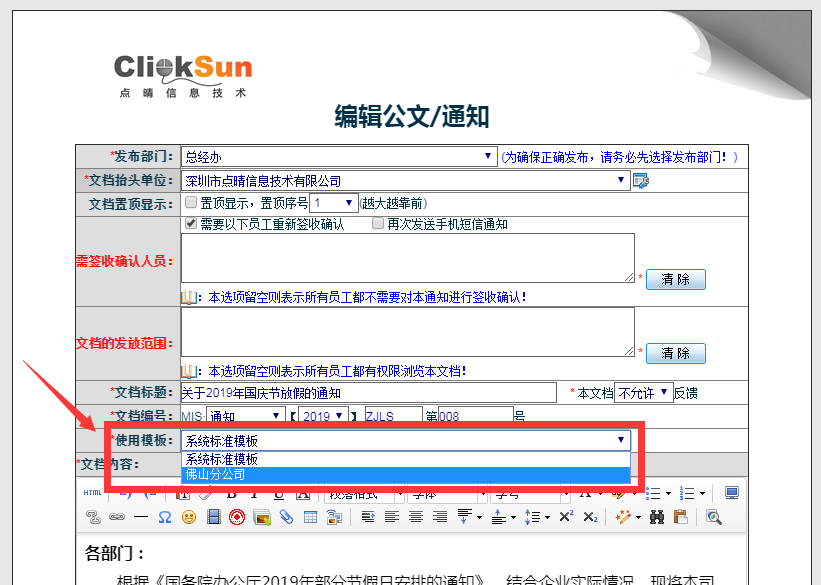Screen dimensions: 821x585
Task: Click 清除 button for distribution scope
Action: click(675, 353)
